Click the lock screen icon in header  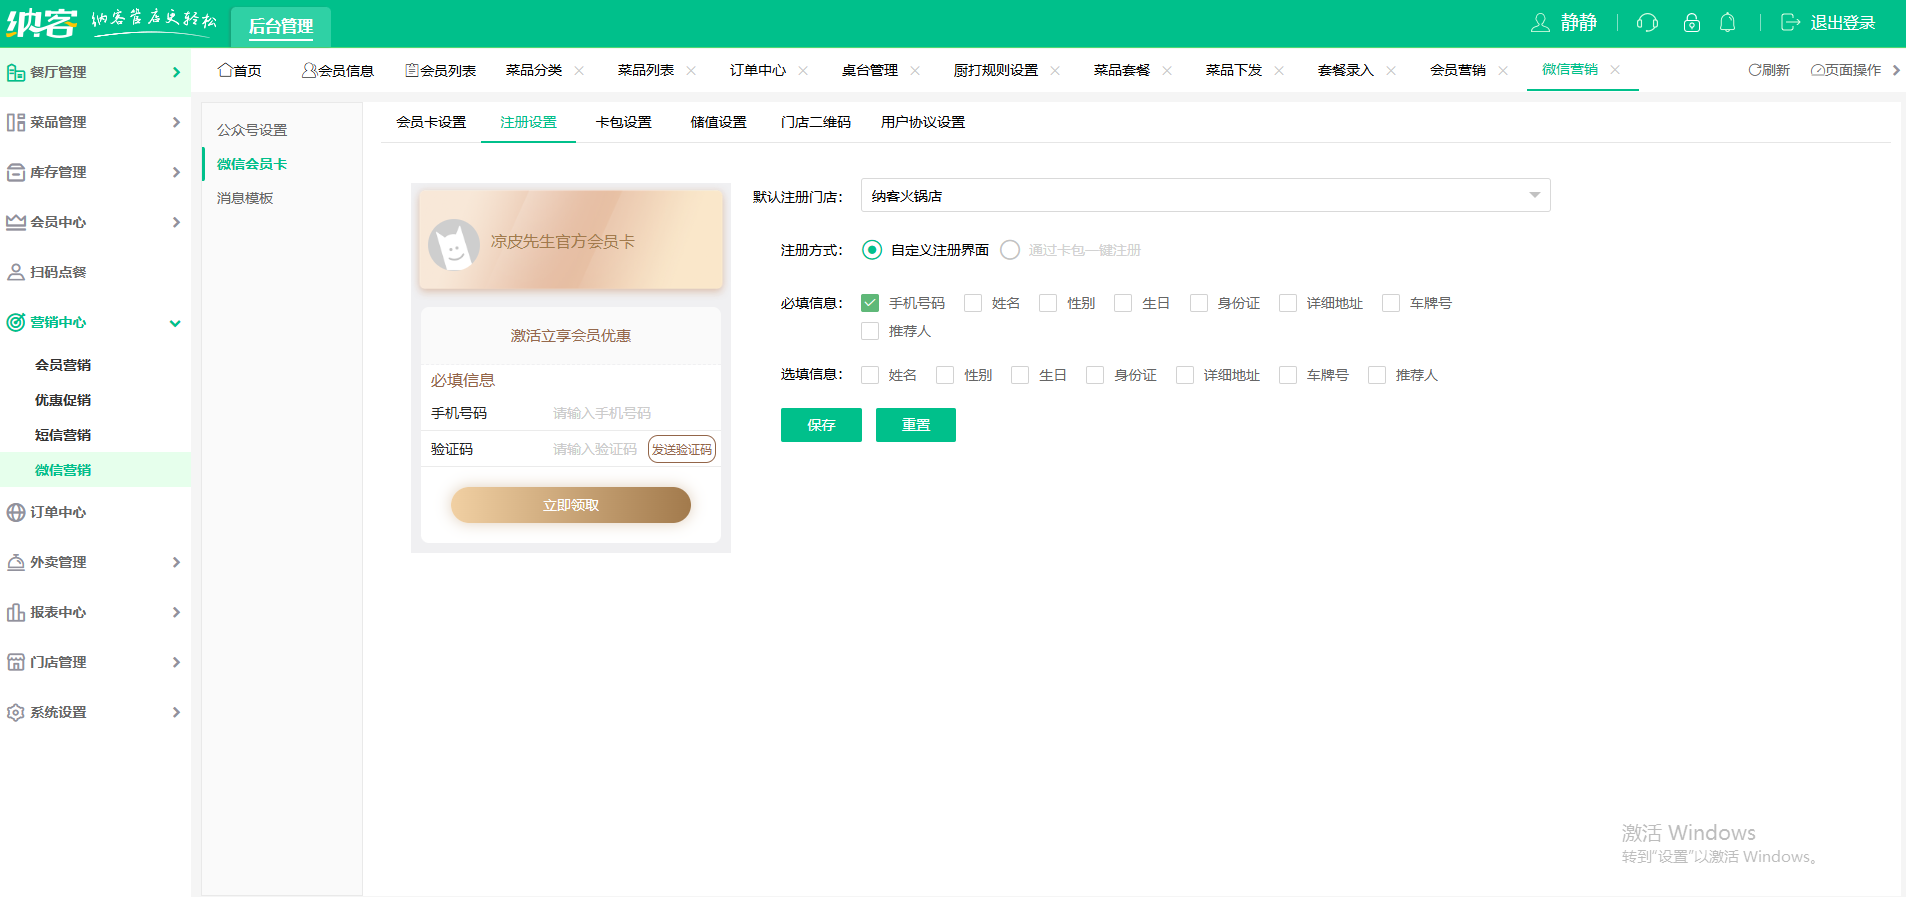pyautogui.click(x=1691, y=23)
